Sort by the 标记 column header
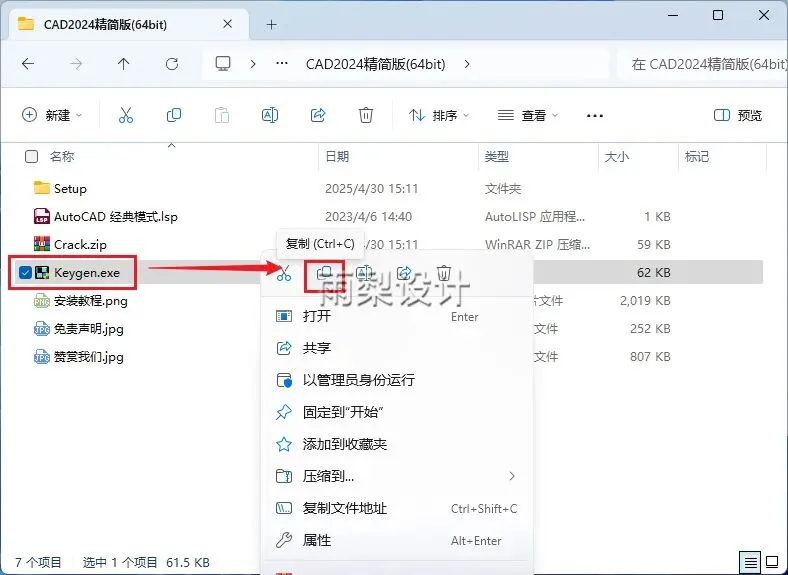788x575 pixels. pyautogui.click(x=697, y=156)
